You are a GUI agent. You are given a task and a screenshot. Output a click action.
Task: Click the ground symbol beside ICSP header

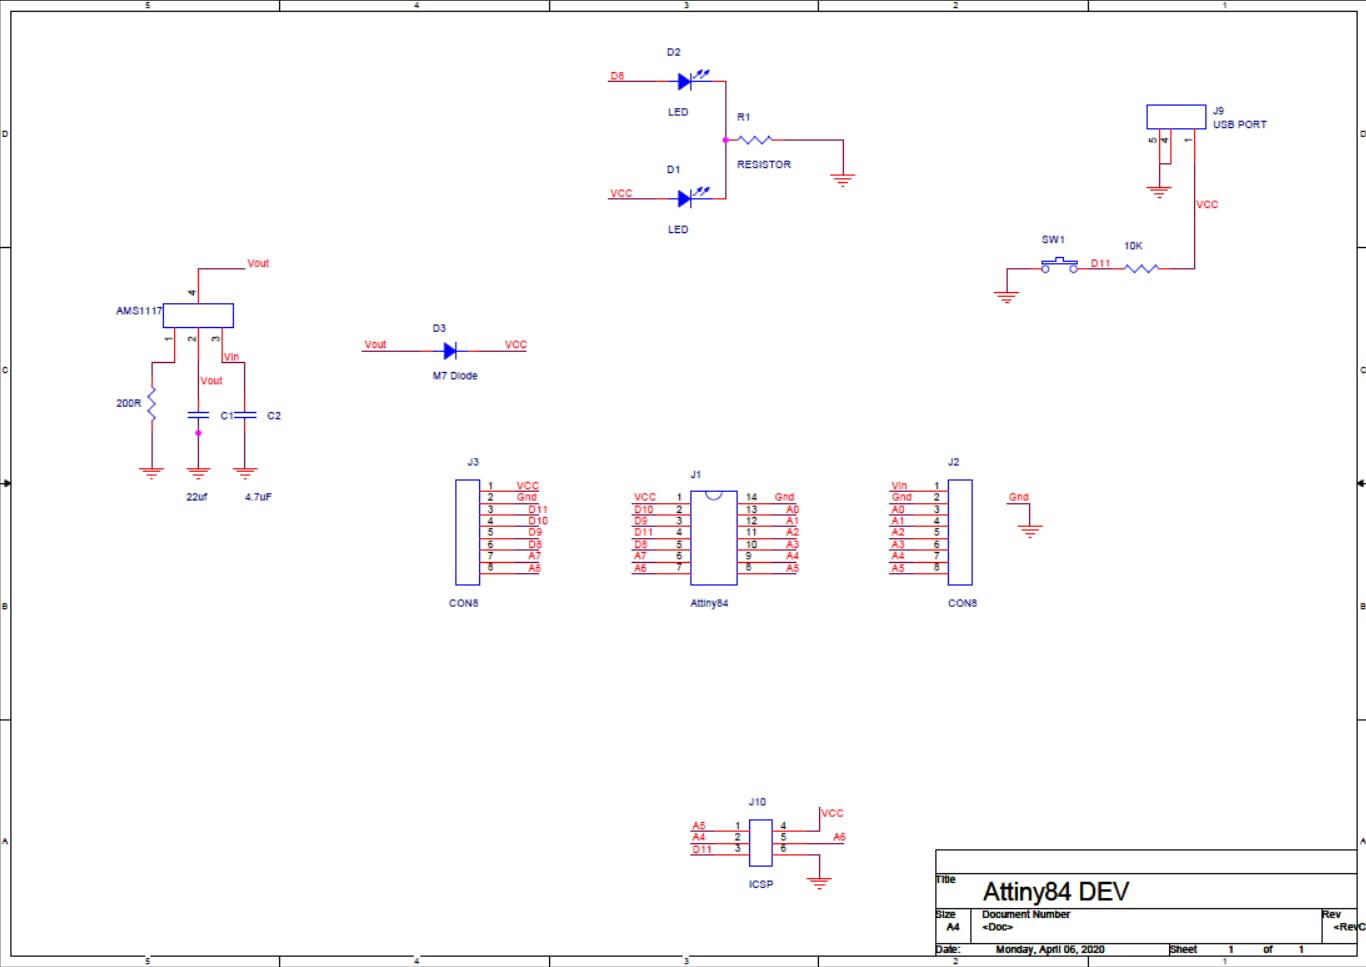(x=819, y=883)
